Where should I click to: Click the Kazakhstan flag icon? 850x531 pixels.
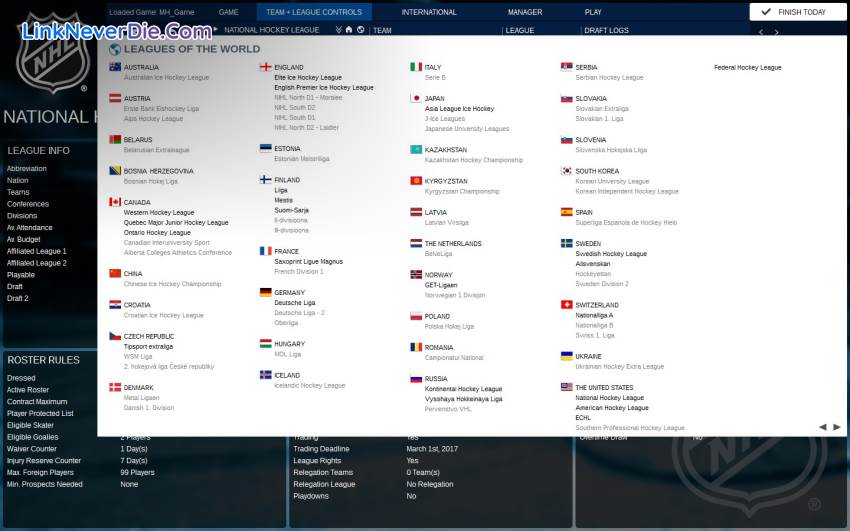tap(416, 149)
